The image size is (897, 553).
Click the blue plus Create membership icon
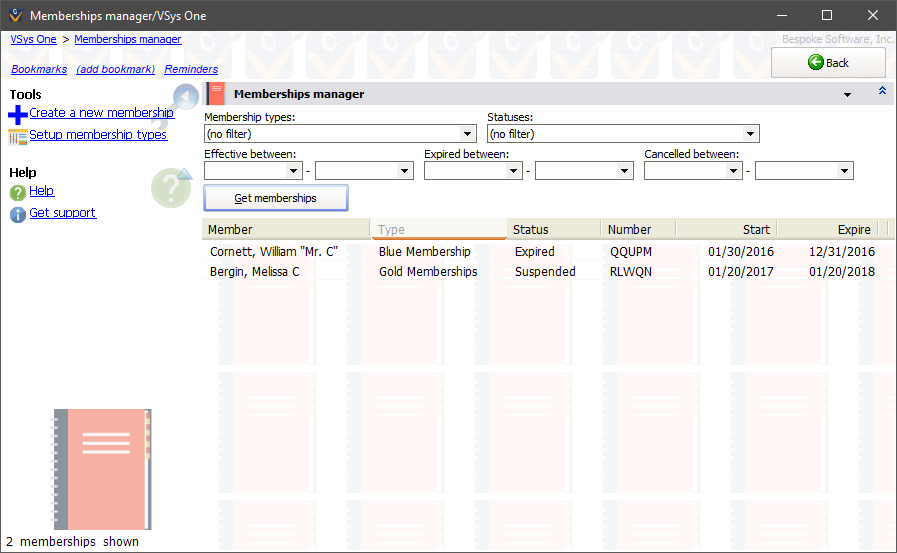pos(17,114)
